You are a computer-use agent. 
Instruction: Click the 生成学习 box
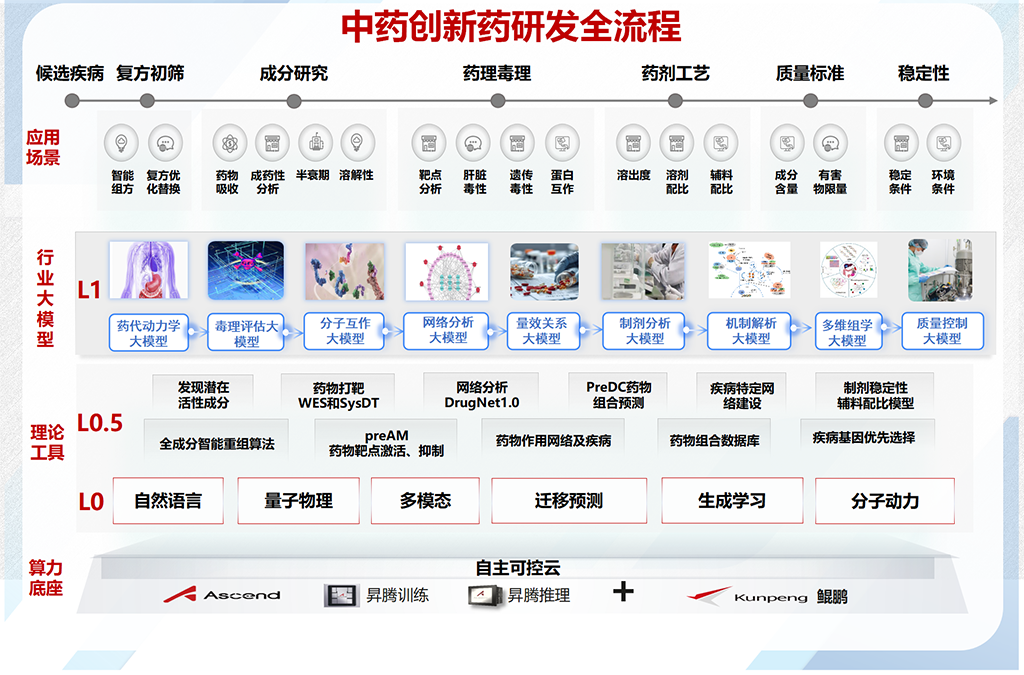pos(731,501)
